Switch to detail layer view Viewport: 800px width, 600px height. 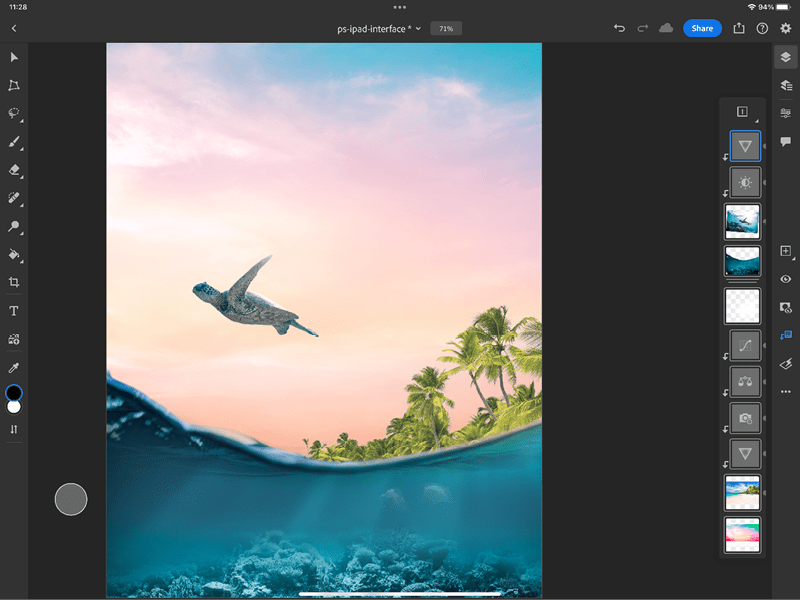[786, 85]
